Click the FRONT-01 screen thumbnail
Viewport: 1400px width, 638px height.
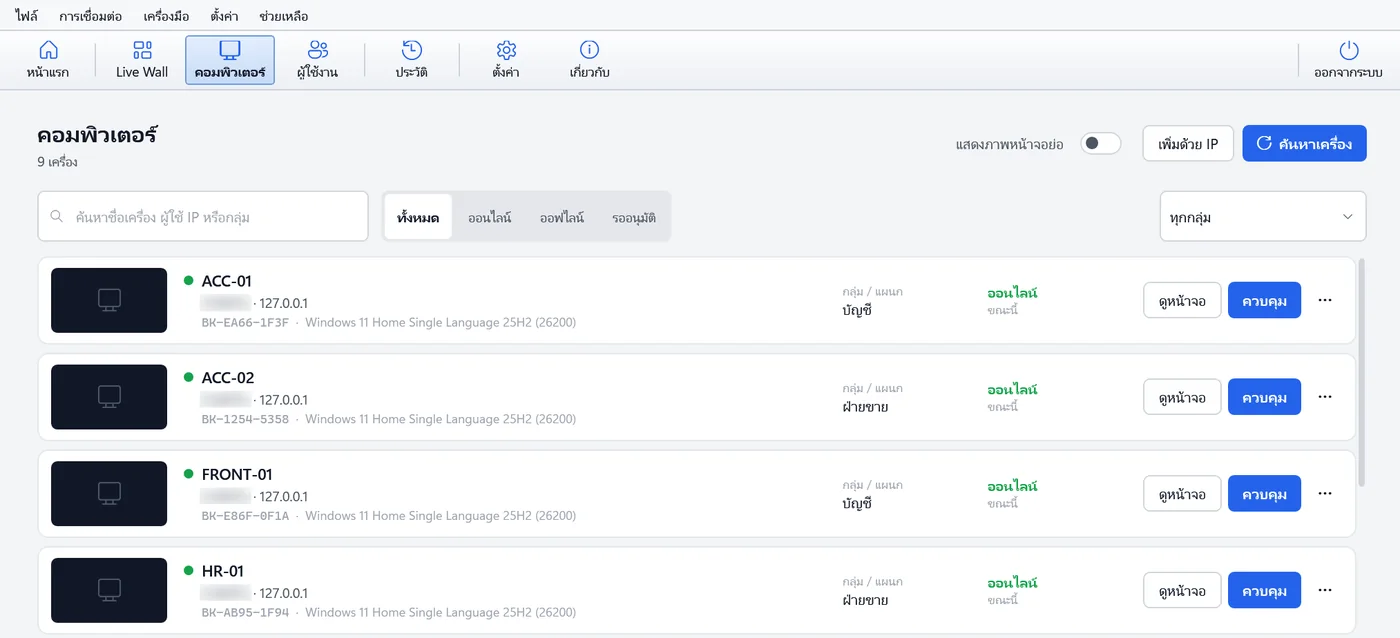pyautogui.click(x=109, y=494)
